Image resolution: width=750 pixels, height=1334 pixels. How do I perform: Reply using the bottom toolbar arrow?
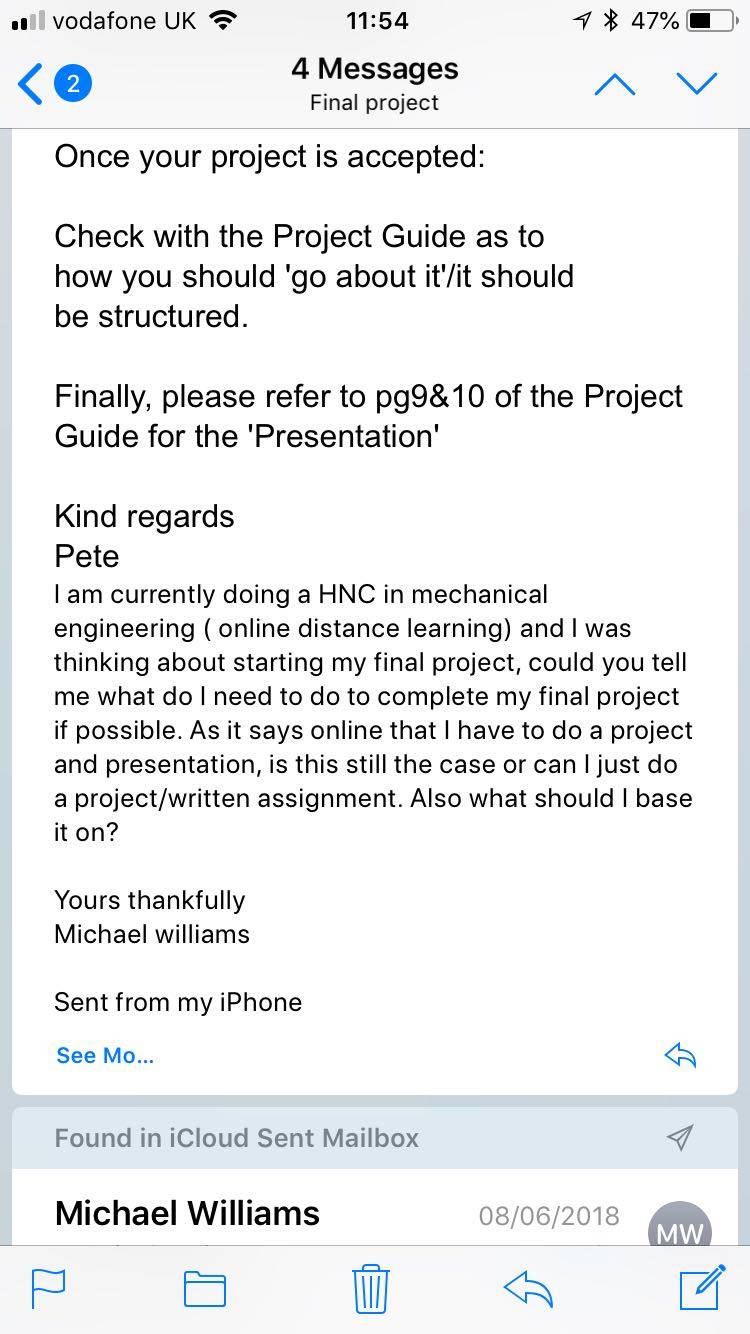click(529, 1289)
